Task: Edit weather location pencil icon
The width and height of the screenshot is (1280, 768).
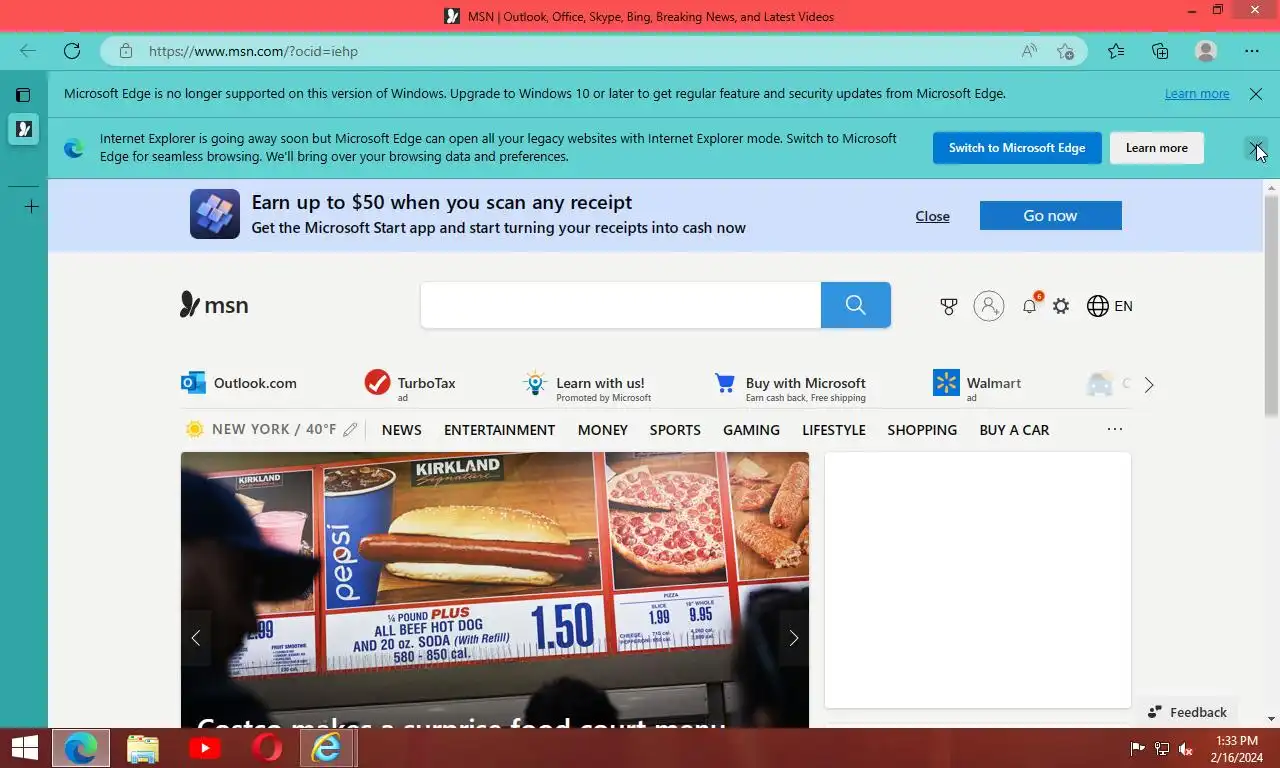Action: pos(350,430)
